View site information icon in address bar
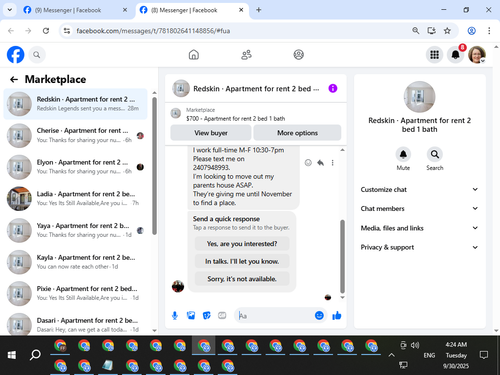500x375 pixels. point(67,31)
